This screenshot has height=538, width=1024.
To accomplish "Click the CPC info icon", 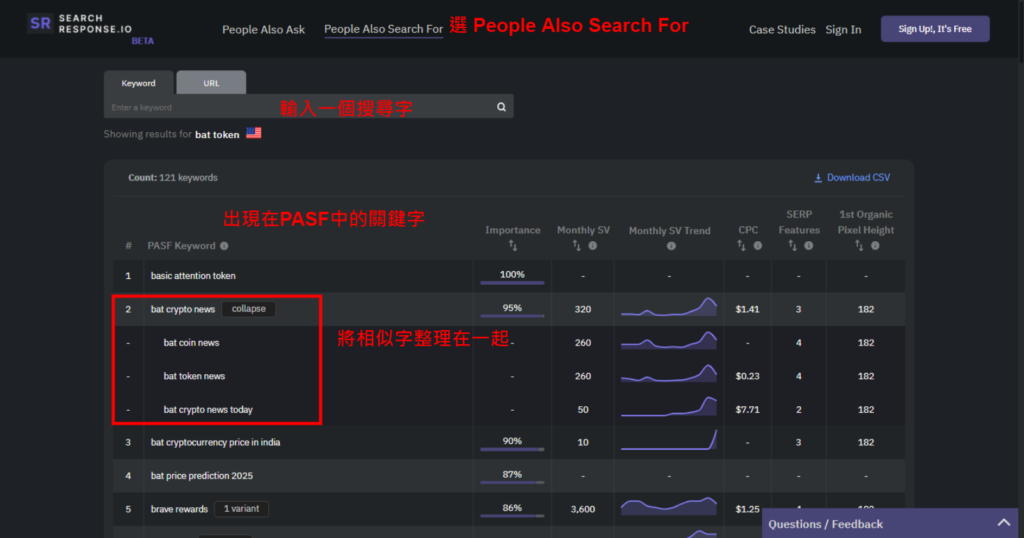I will (758, 246).
